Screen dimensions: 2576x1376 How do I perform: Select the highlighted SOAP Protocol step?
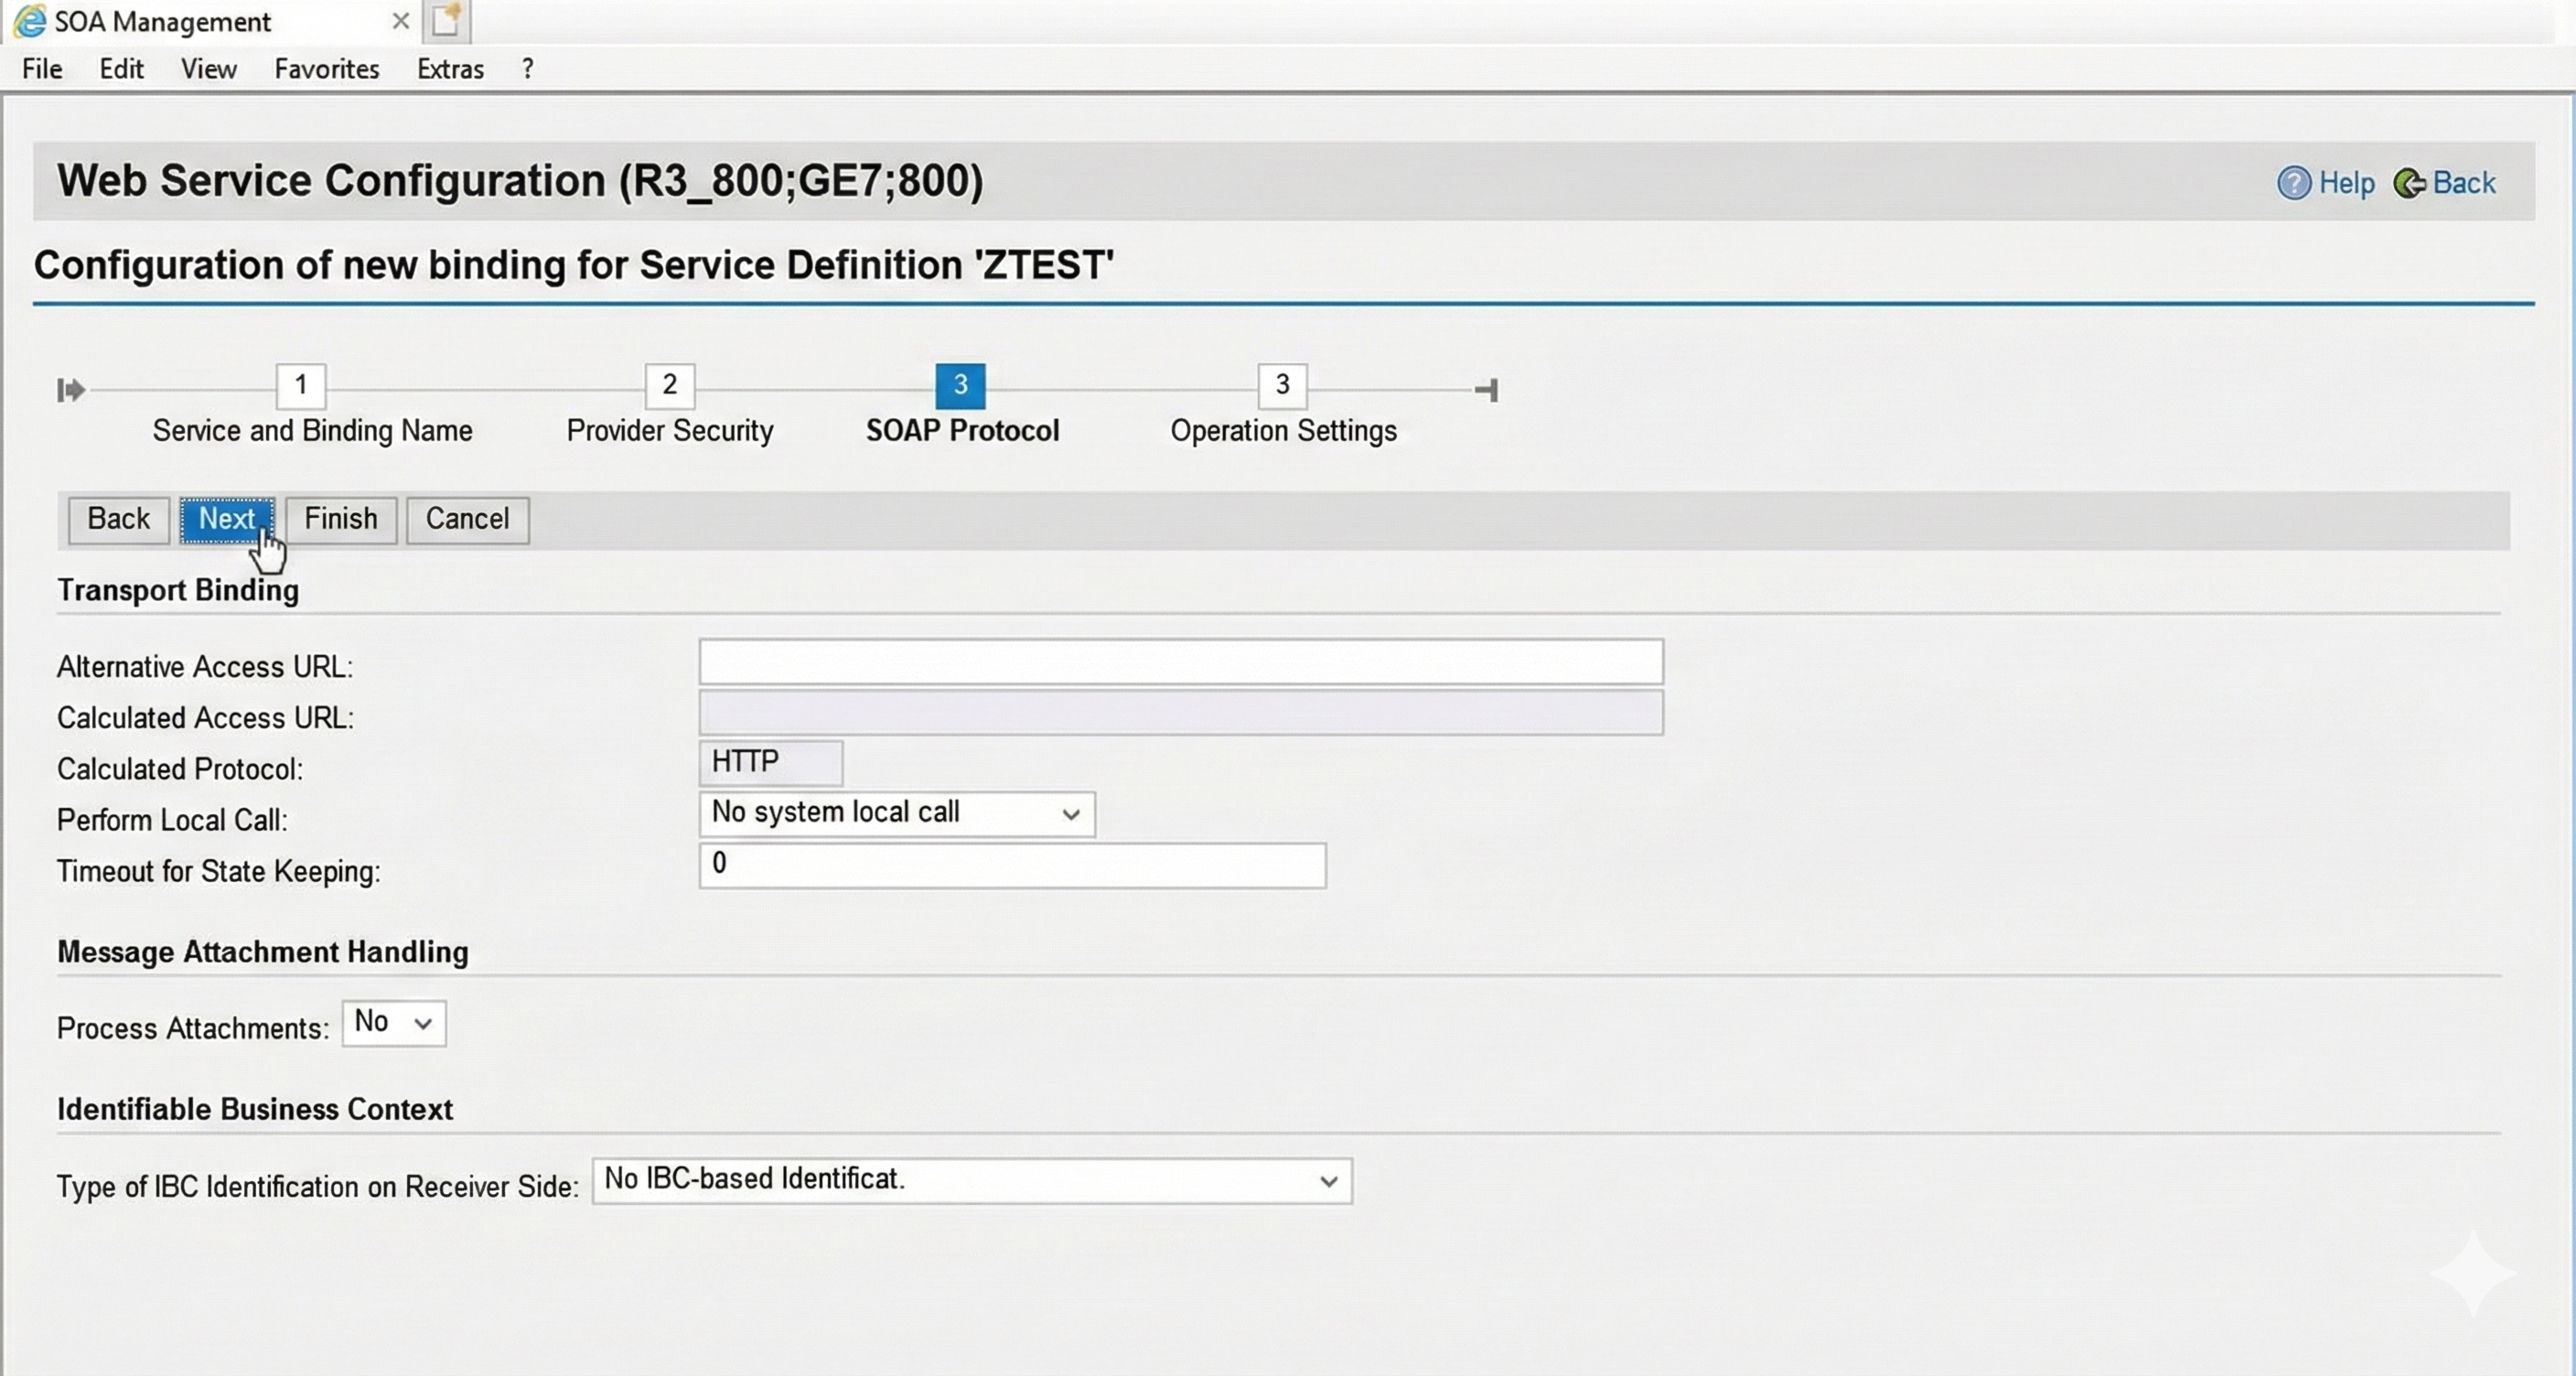click(960, 385)
